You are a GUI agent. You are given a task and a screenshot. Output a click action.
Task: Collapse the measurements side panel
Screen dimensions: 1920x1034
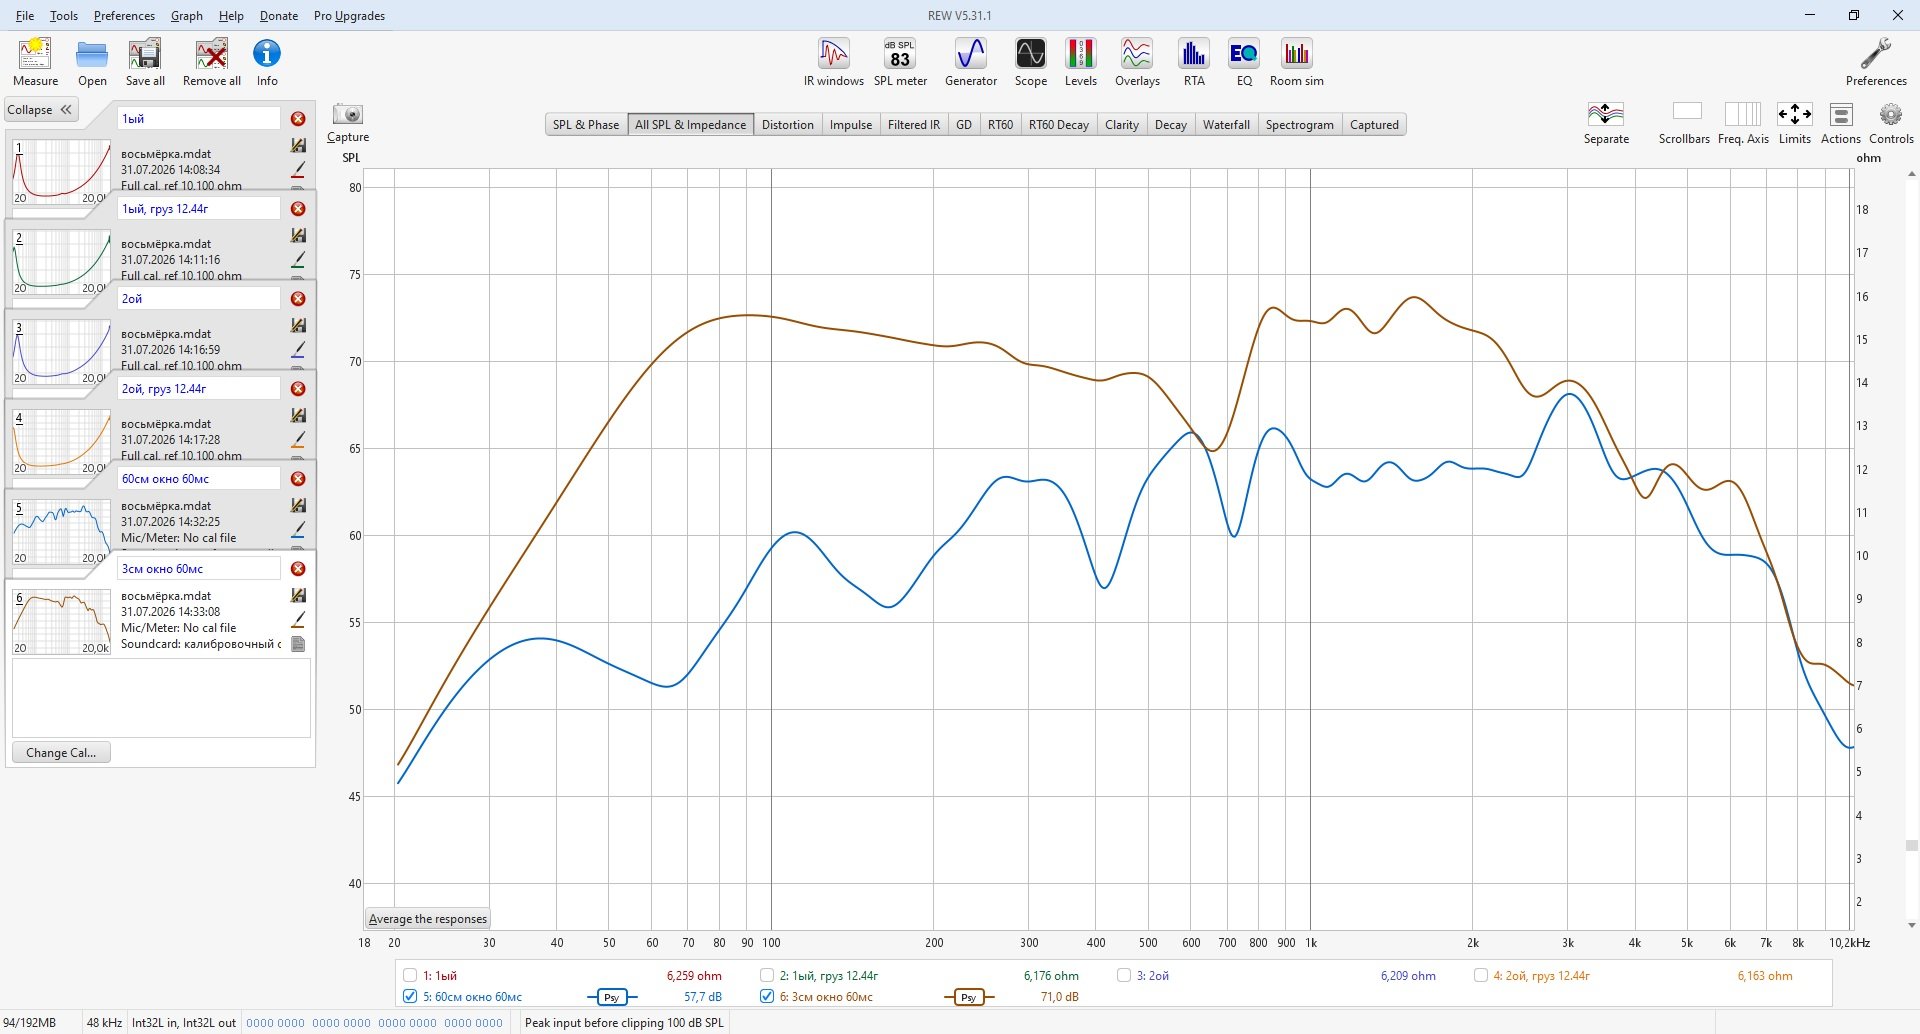[41, 110]
